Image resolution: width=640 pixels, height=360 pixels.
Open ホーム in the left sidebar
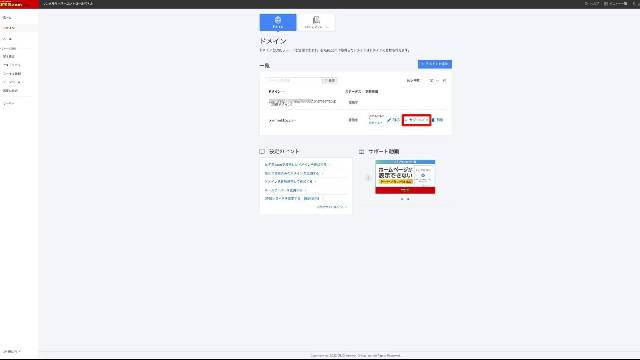7,18
